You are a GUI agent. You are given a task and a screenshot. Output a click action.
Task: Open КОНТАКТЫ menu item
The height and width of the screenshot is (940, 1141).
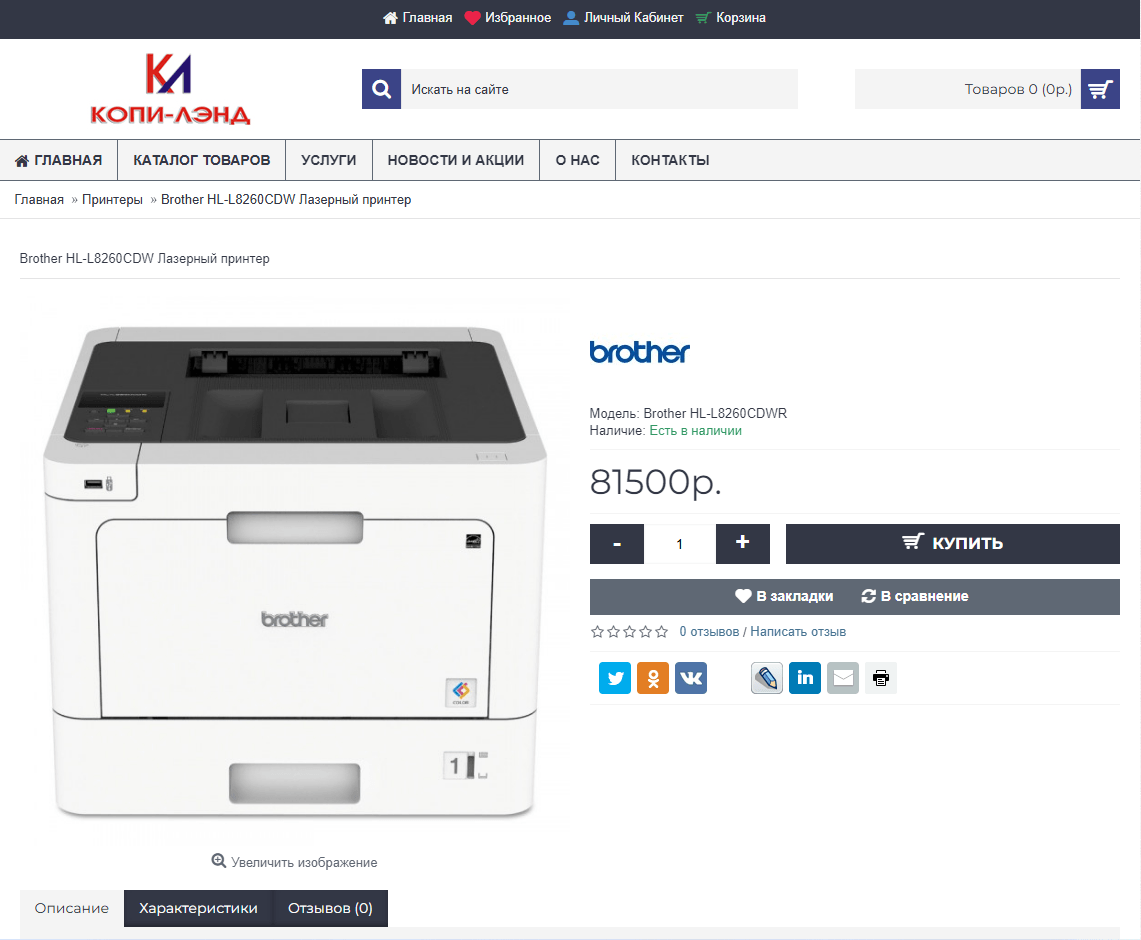coord(670,160)
